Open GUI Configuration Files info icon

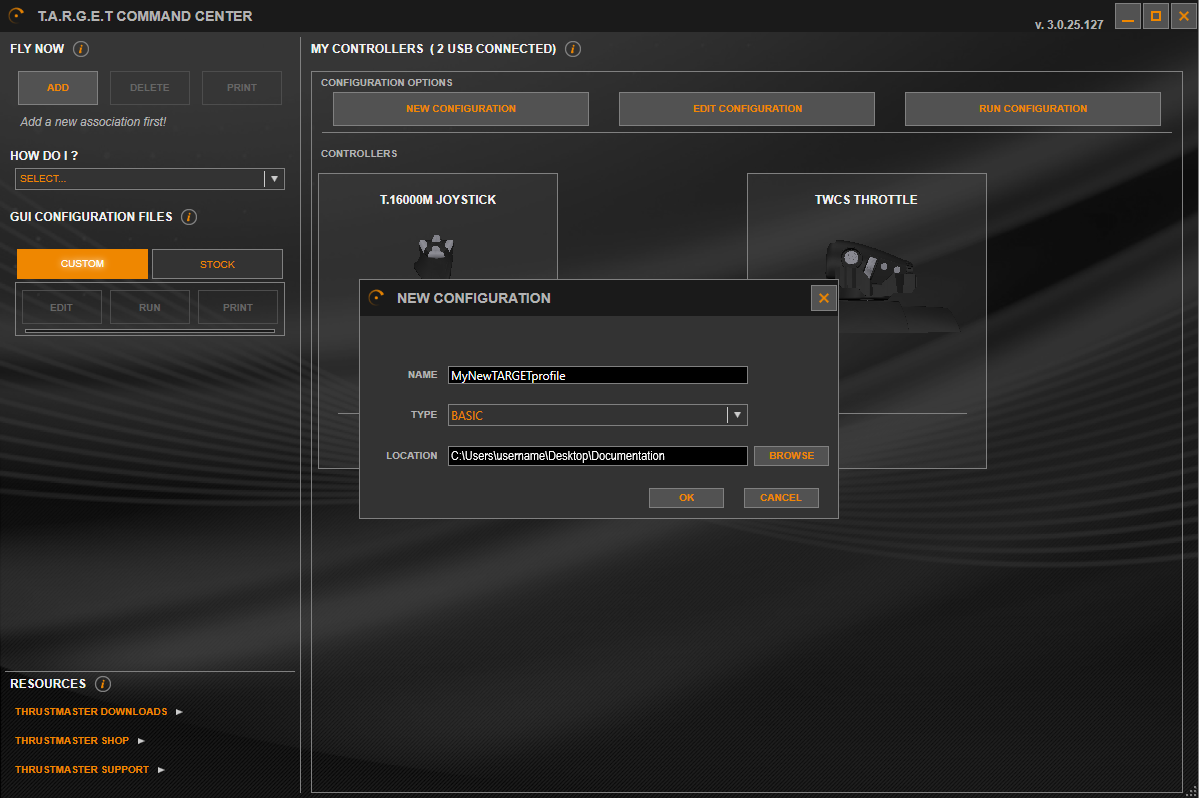189,217
